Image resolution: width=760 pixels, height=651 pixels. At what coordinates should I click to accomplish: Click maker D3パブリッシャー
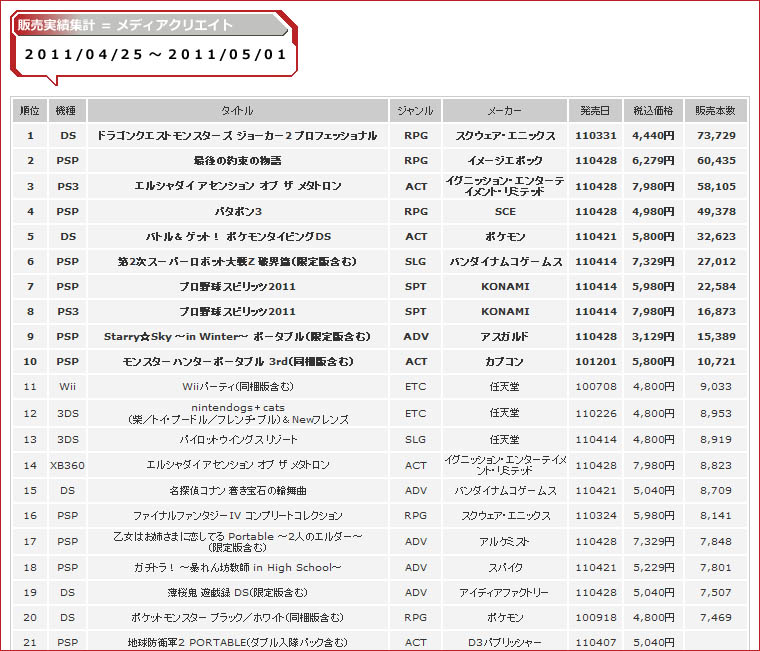click(x=505, y=643)
